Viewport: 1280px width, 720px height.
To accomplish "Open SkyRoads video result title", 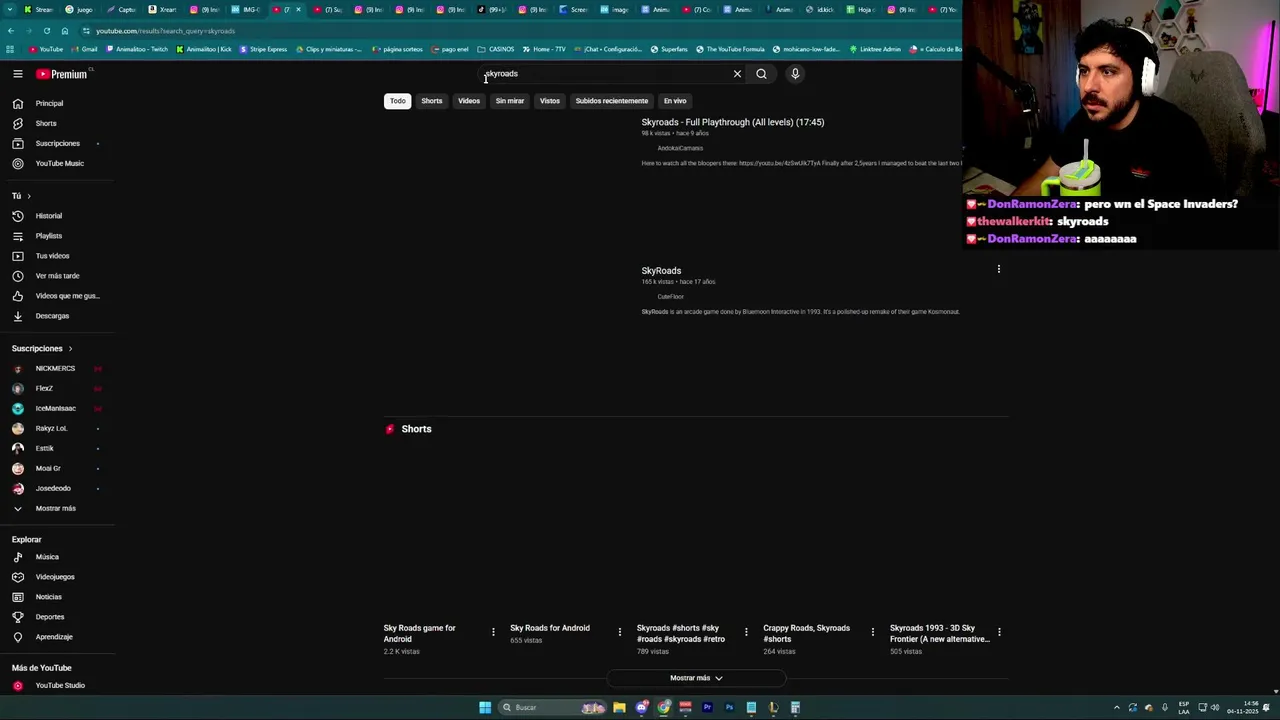I will click(x=661, y=271).
